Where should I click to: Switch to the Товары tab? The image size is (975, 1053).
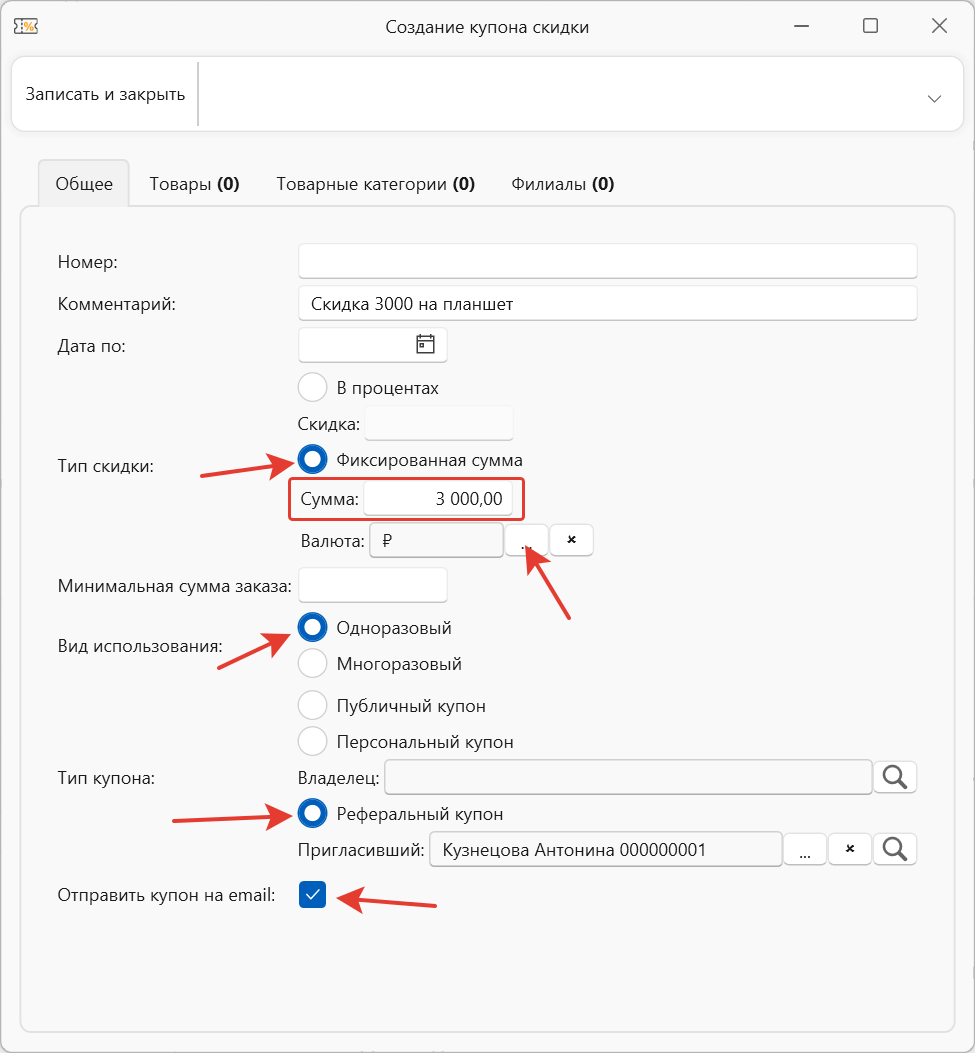(x=194, y=184)
